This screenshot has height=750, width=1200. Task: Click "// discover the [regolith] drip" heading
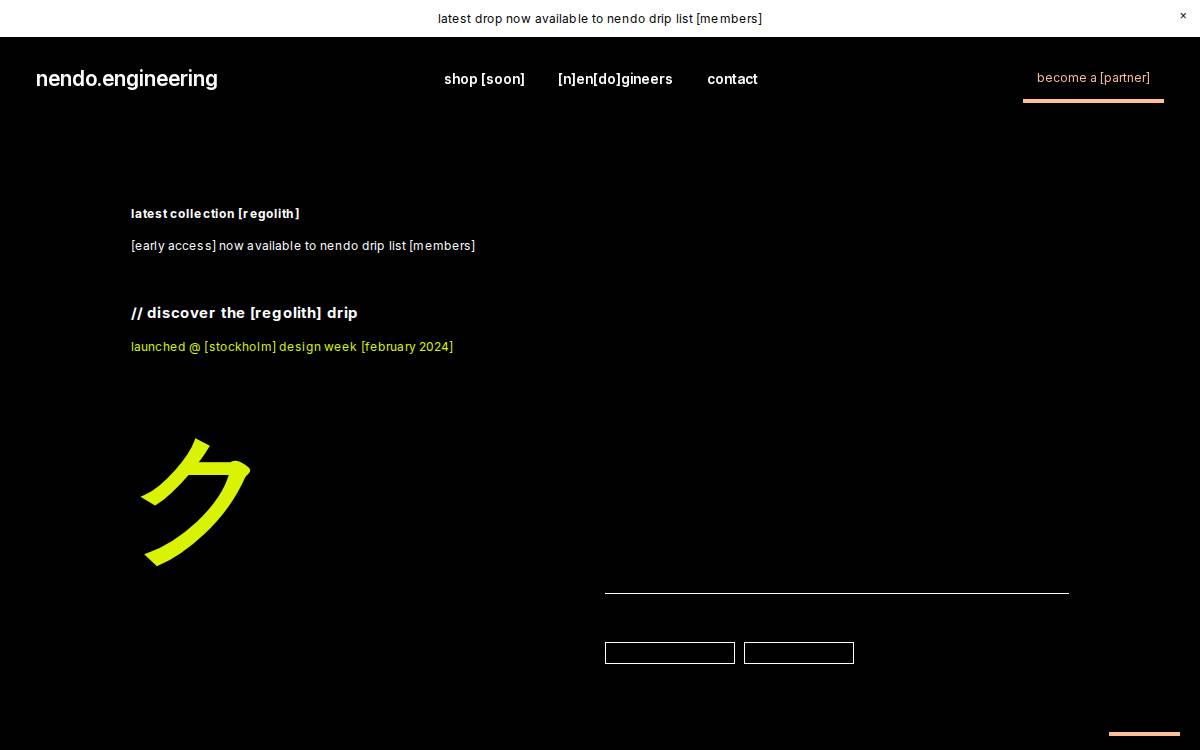[x=244, y=313]
